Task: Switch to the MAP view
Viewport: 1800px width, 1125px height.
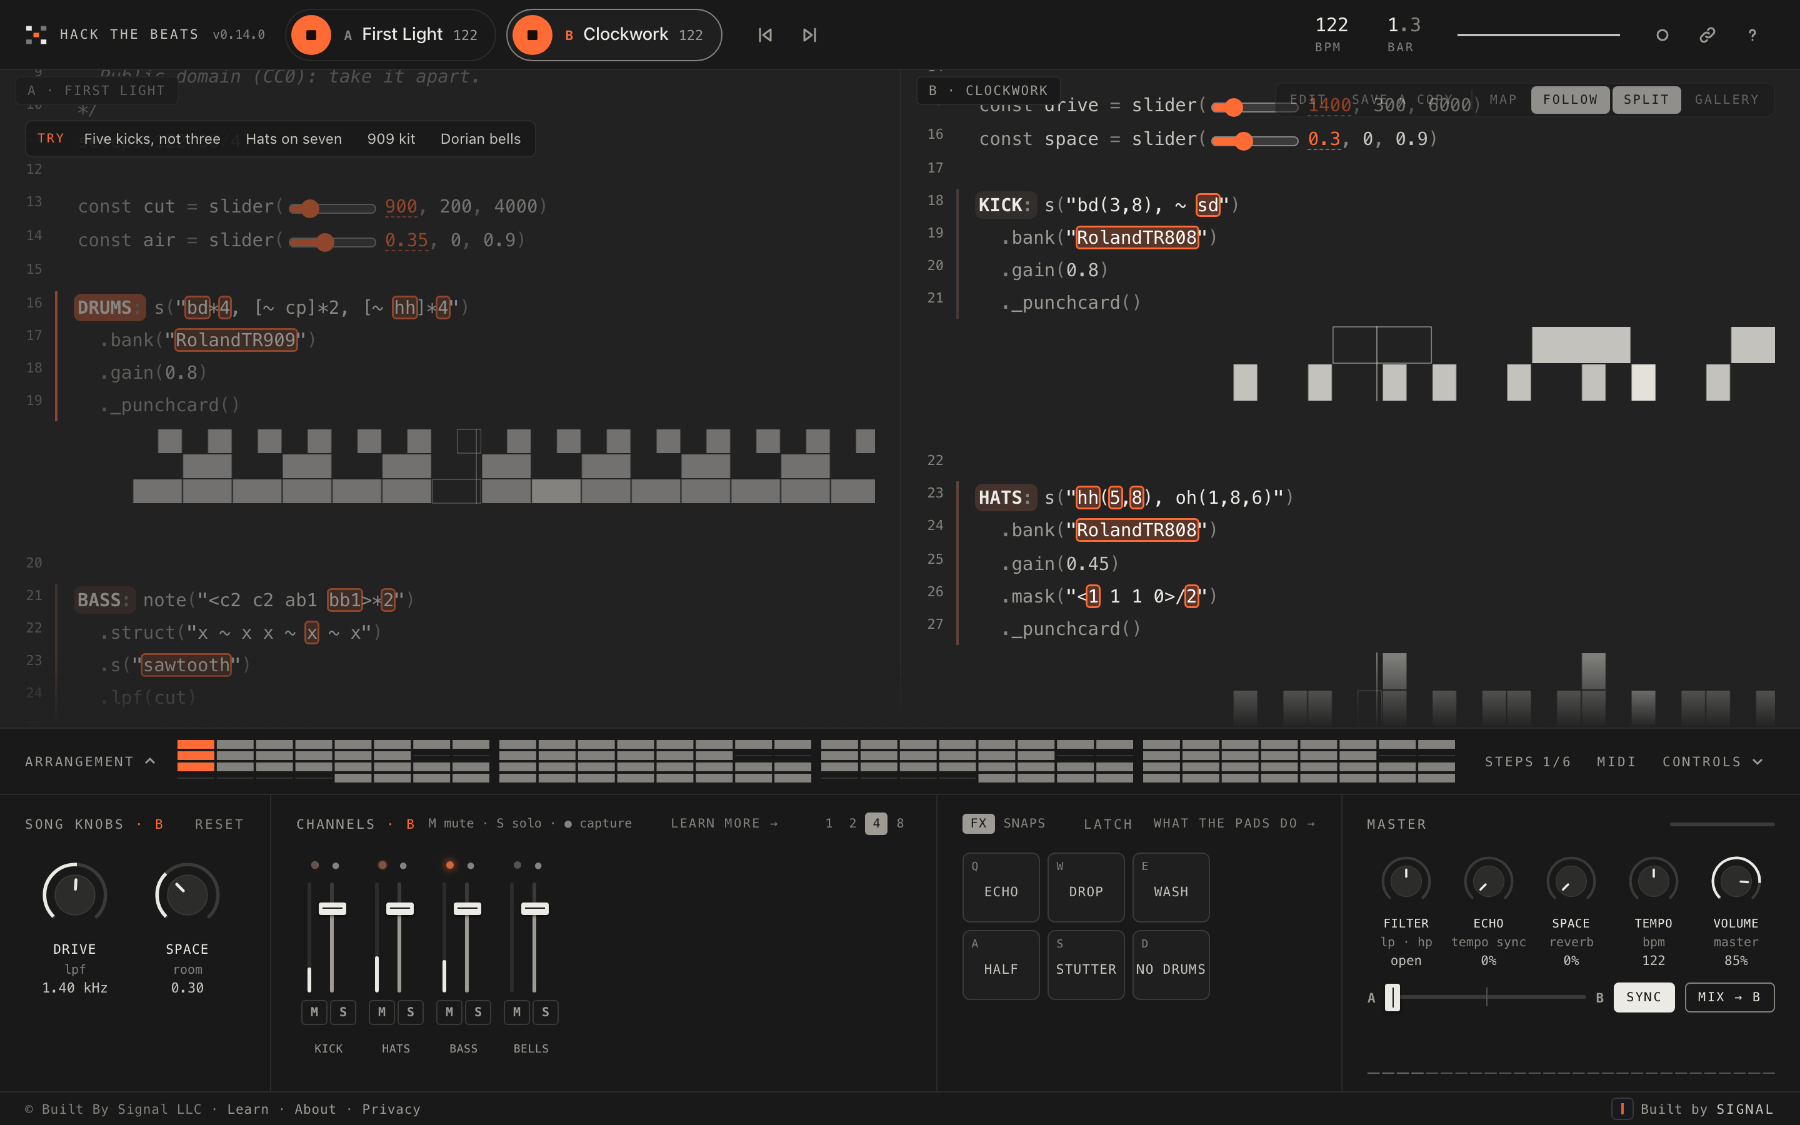Action: click(x=1502, y=99)
